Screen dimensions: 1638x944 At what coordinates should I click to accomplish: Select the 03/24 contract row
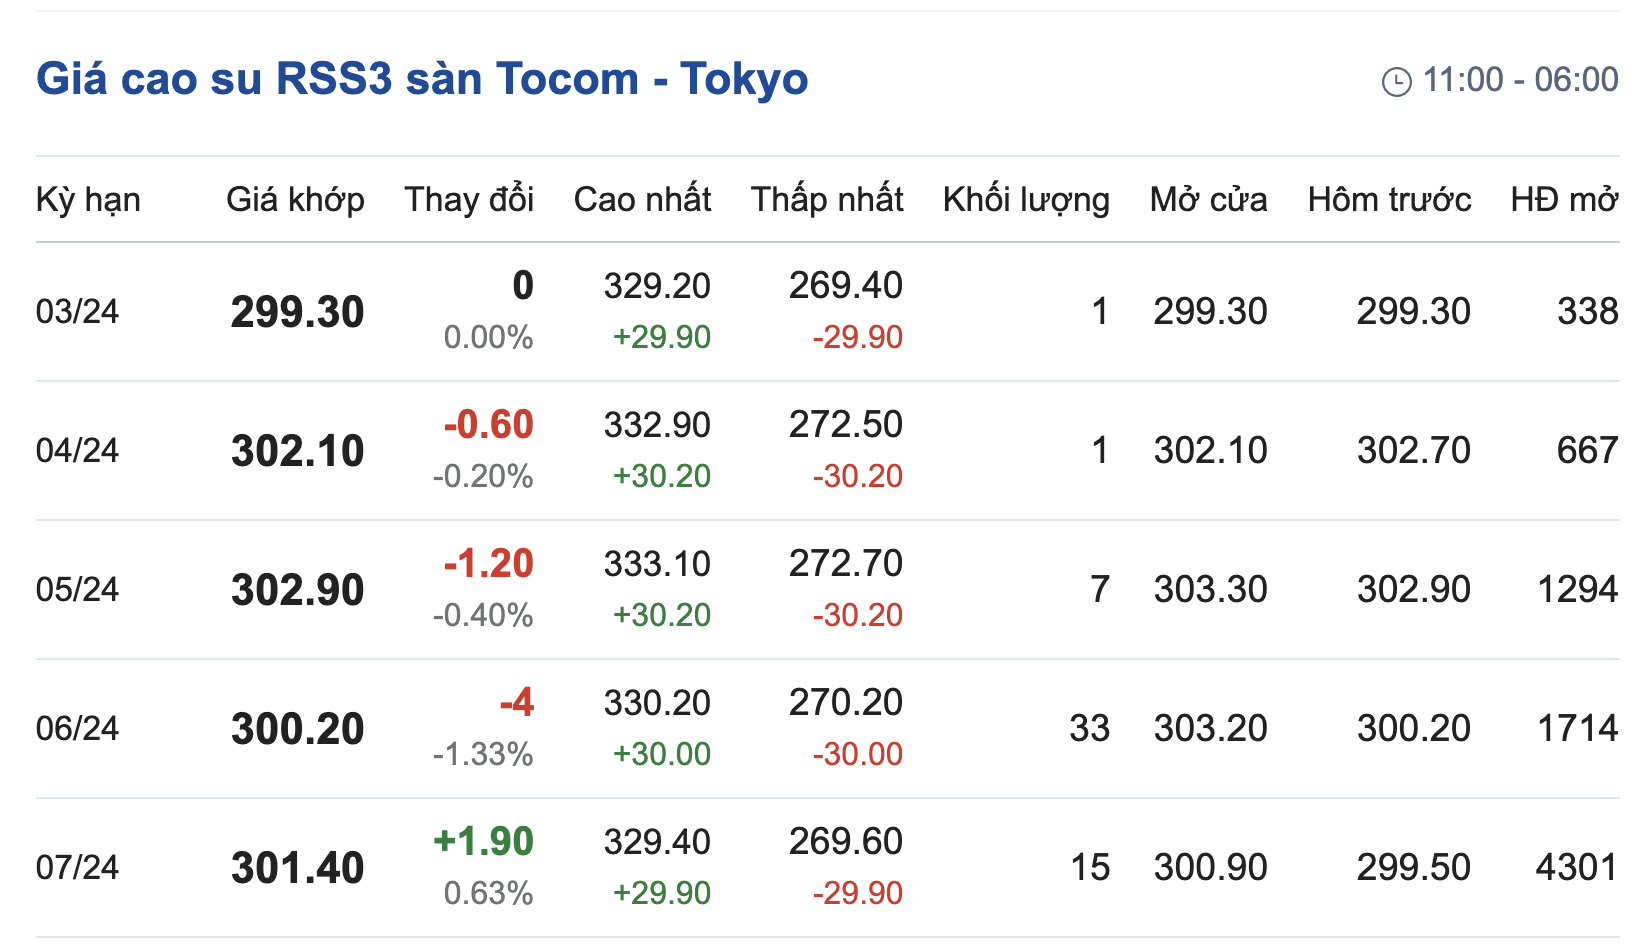[77, 311]
